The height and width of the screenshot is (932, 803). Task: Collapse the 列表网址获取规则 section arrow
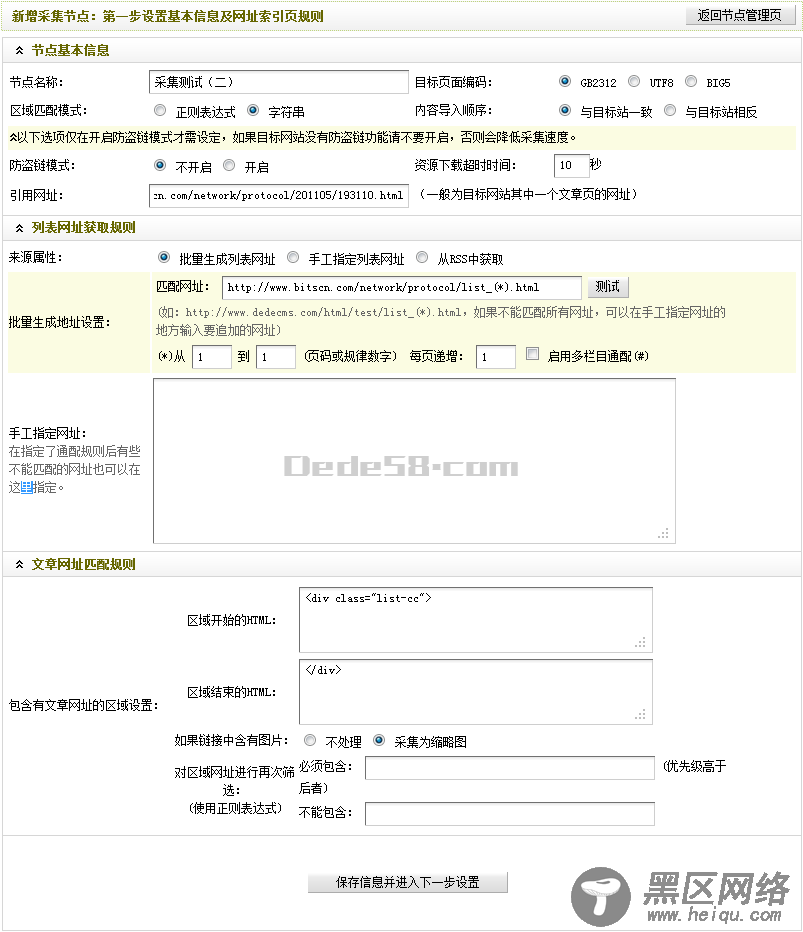coord(19,228)
